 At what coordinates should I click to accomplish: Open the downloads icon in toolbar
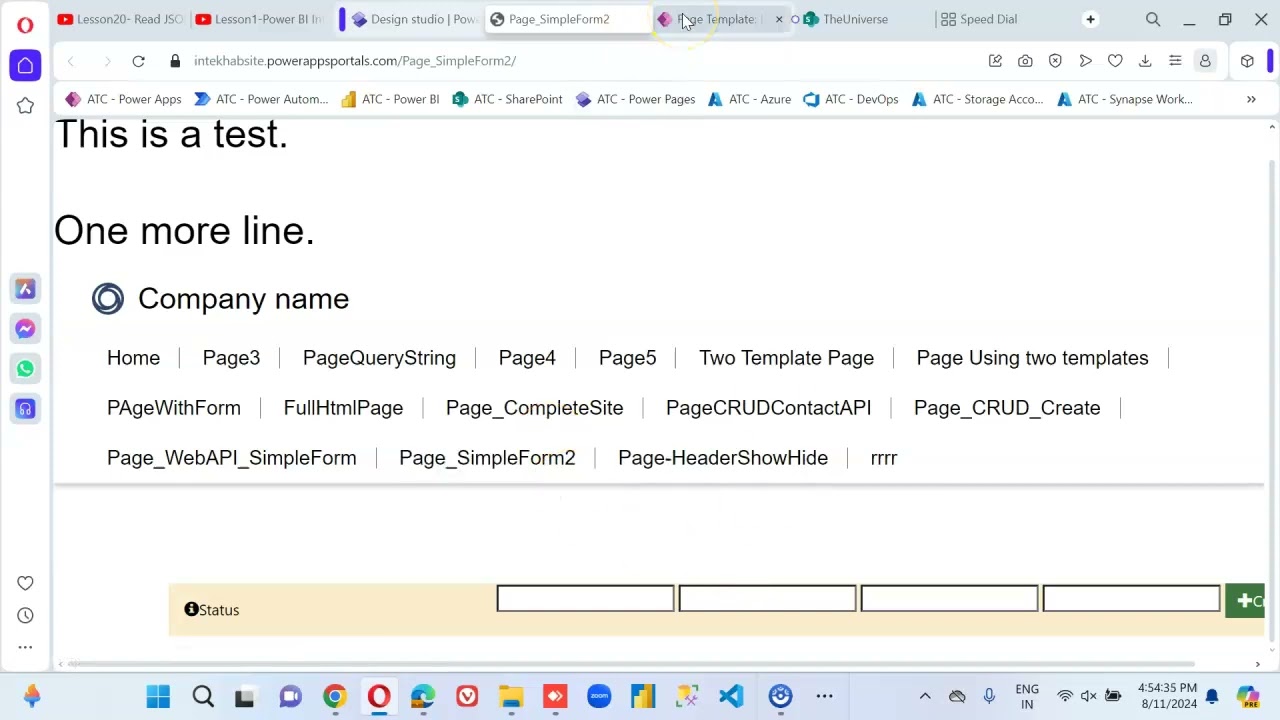click(x=1145, y=61)
